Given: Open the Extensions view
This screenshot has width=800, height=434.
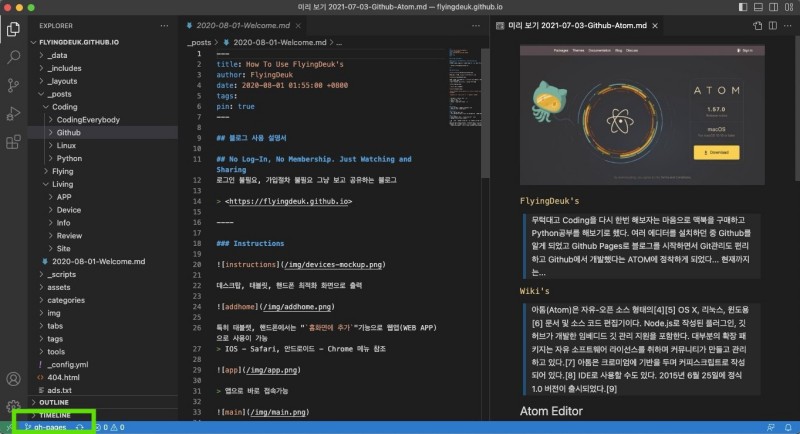Looking at the screenshot, I should click(x=14, y=142).
